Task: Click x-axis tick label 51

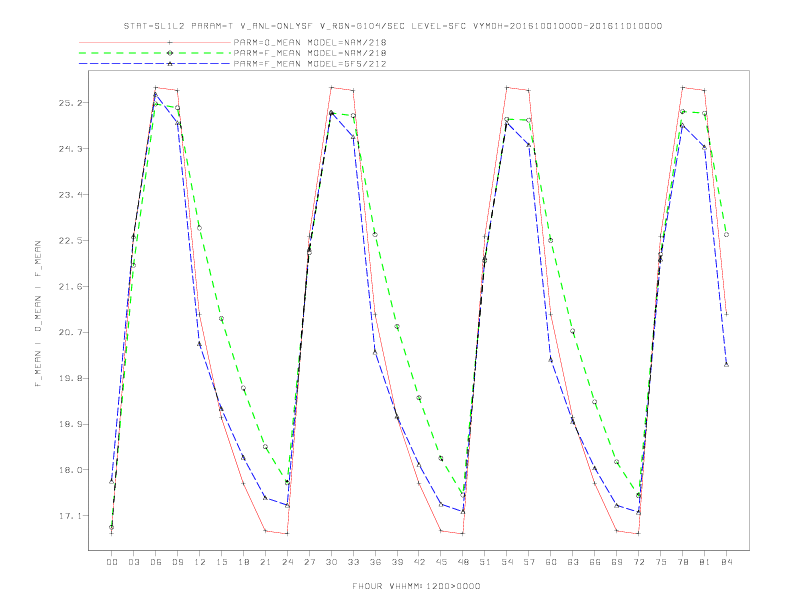Action: coord(485,562)
